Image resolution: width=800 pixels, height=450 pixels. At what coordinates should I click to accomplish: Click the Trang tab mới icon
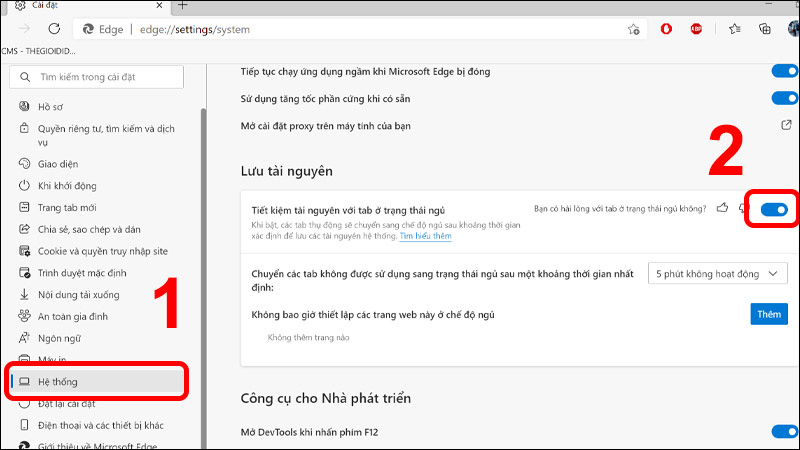(x=24, y=207)
